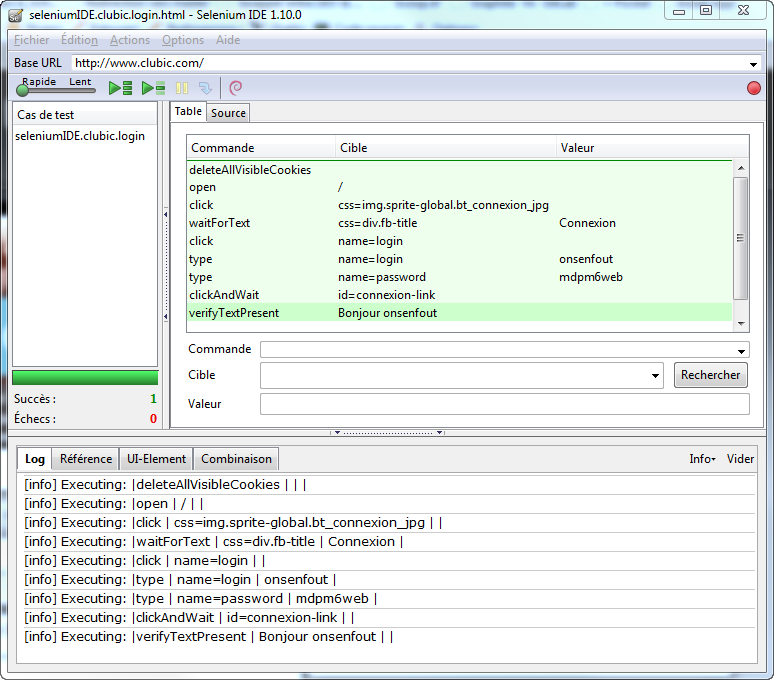Open the Aide menu

pyautogui.click(x=228, y=40)
